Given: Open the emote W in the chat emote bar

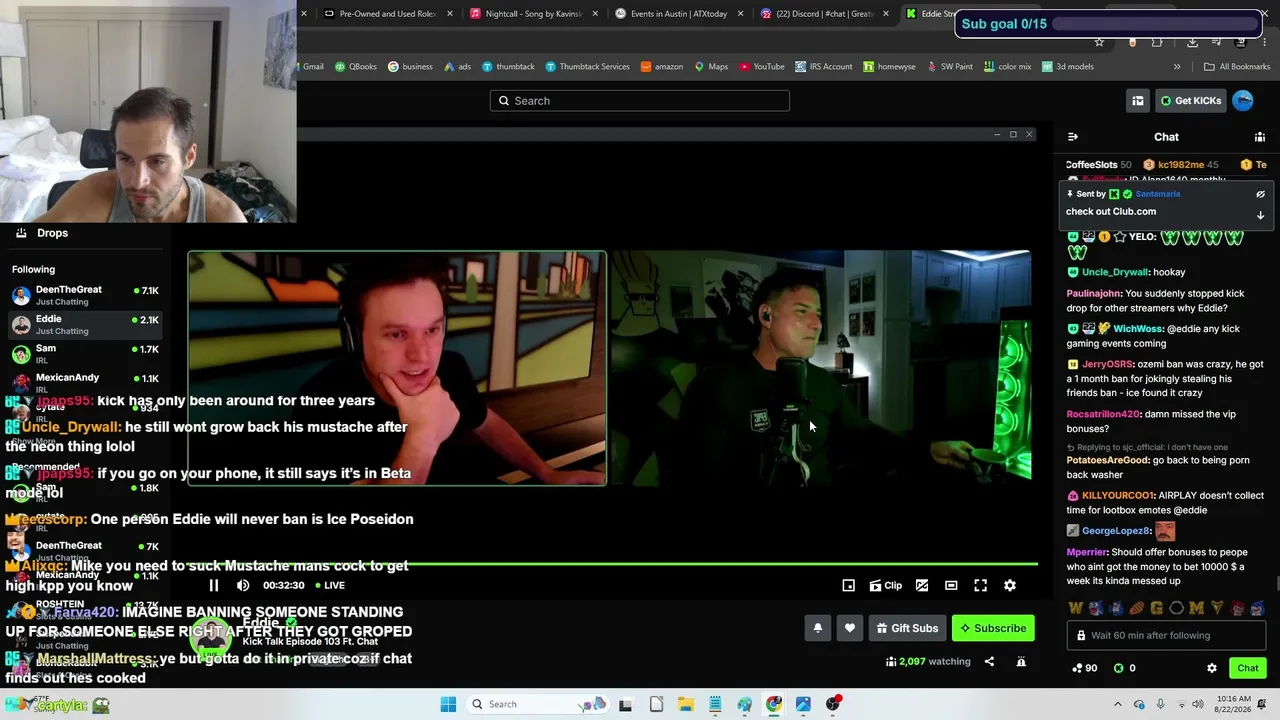Looking at the screenshot, I should point(1076,608).
